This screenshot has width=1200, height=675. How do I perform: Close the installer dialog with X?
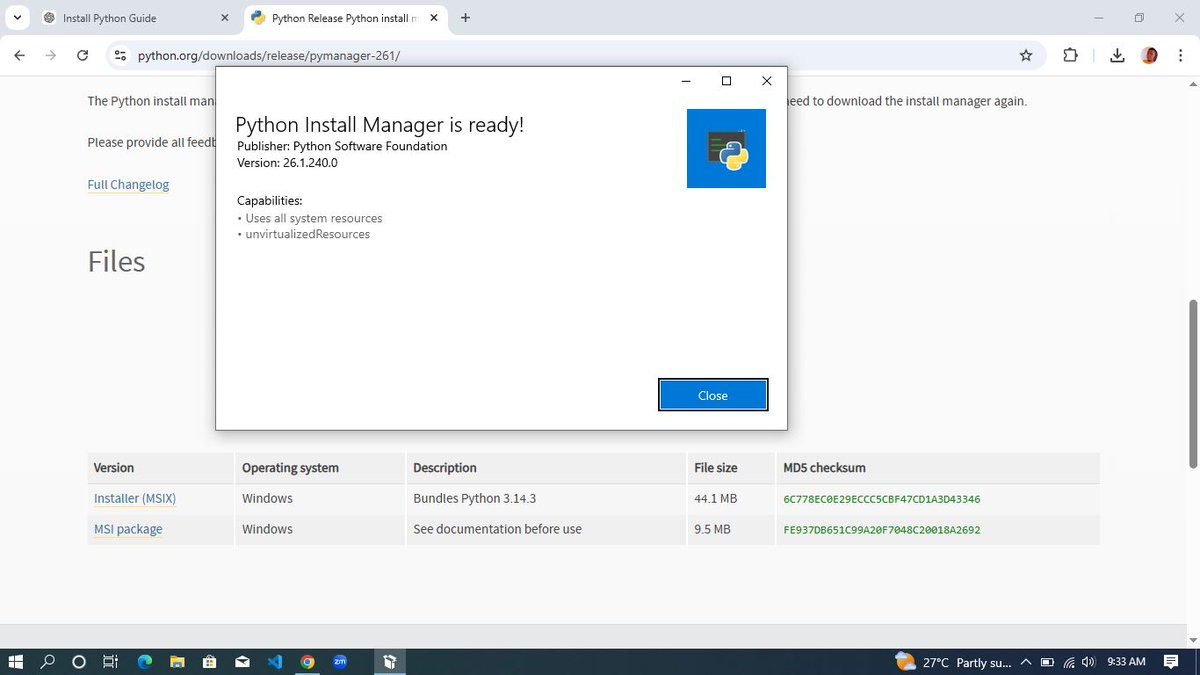coord(766,81)
